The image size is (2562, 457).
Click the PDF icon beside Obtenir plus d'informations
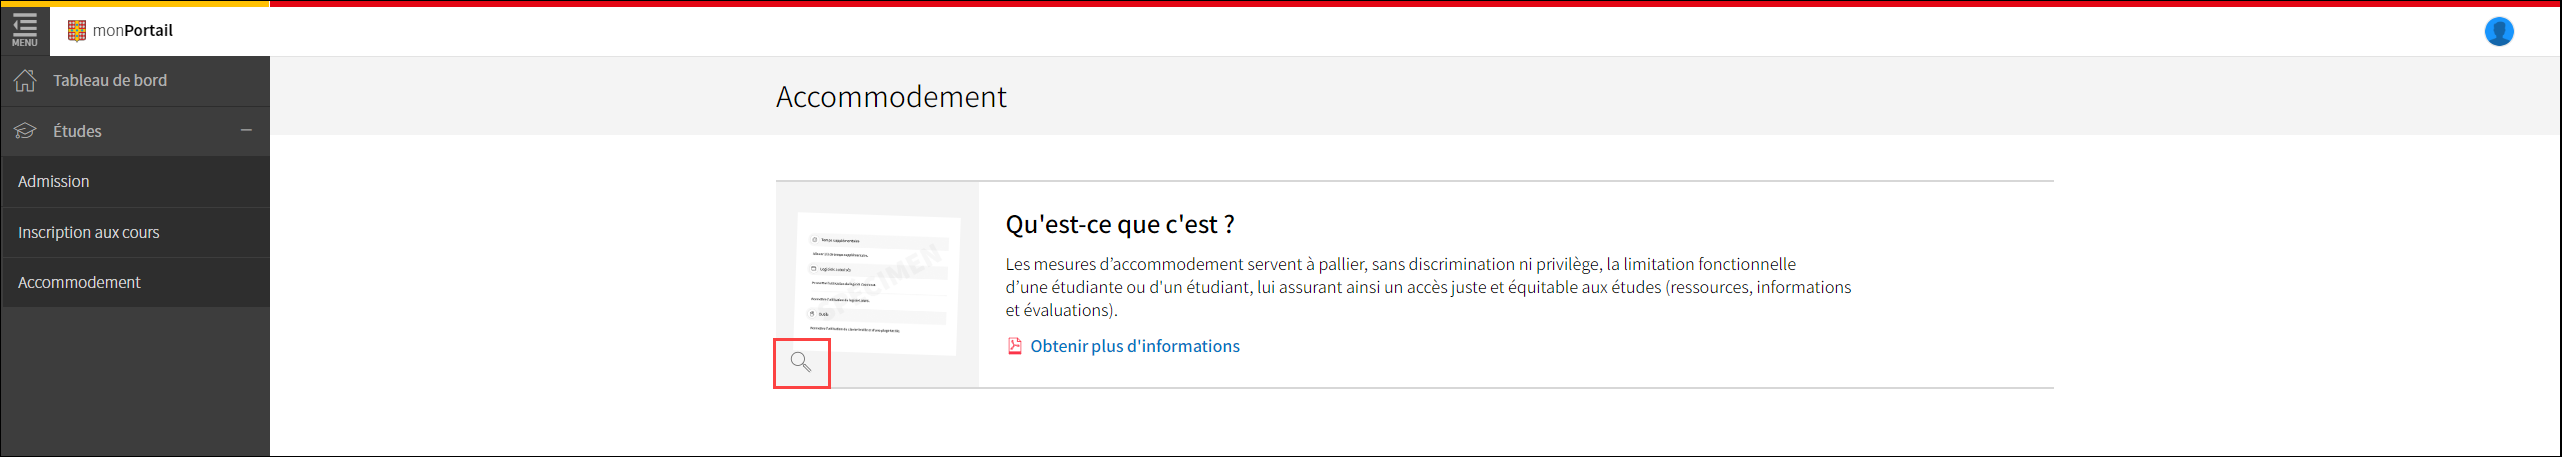(x=1015, y=346)
